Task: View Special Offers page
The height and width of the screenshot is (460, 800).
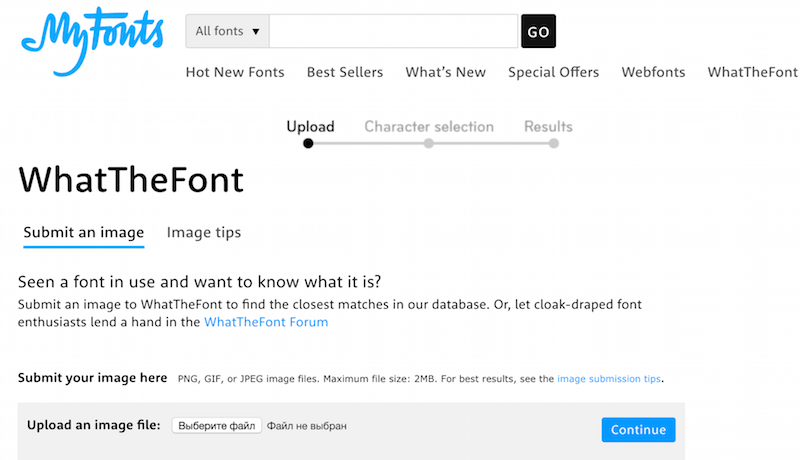Action: coord(553,72)
